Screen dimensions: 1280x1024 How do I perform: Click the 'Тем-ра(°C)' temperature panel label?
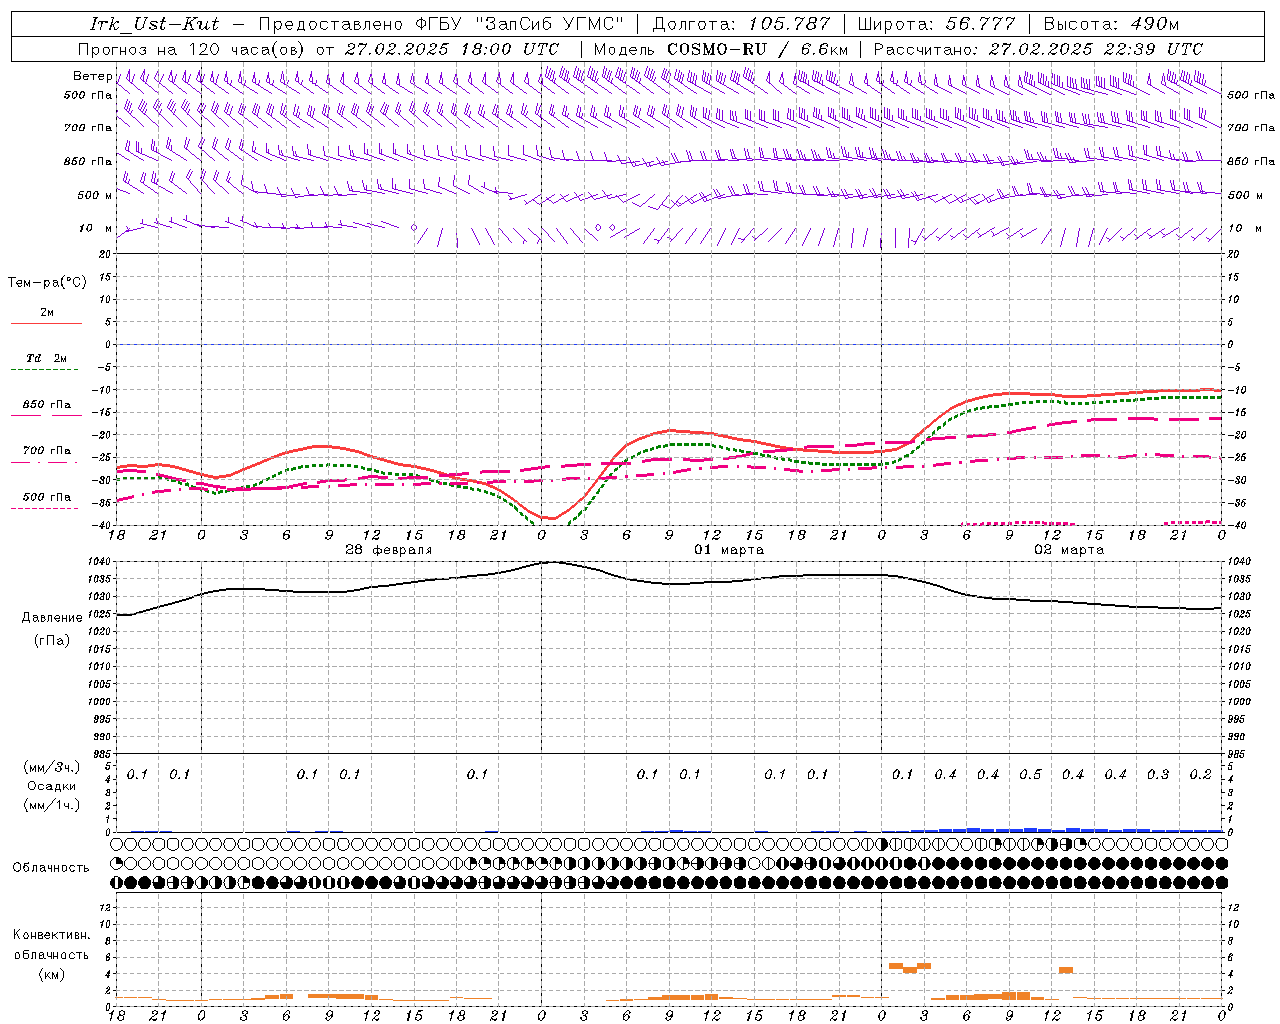point(47,282)
